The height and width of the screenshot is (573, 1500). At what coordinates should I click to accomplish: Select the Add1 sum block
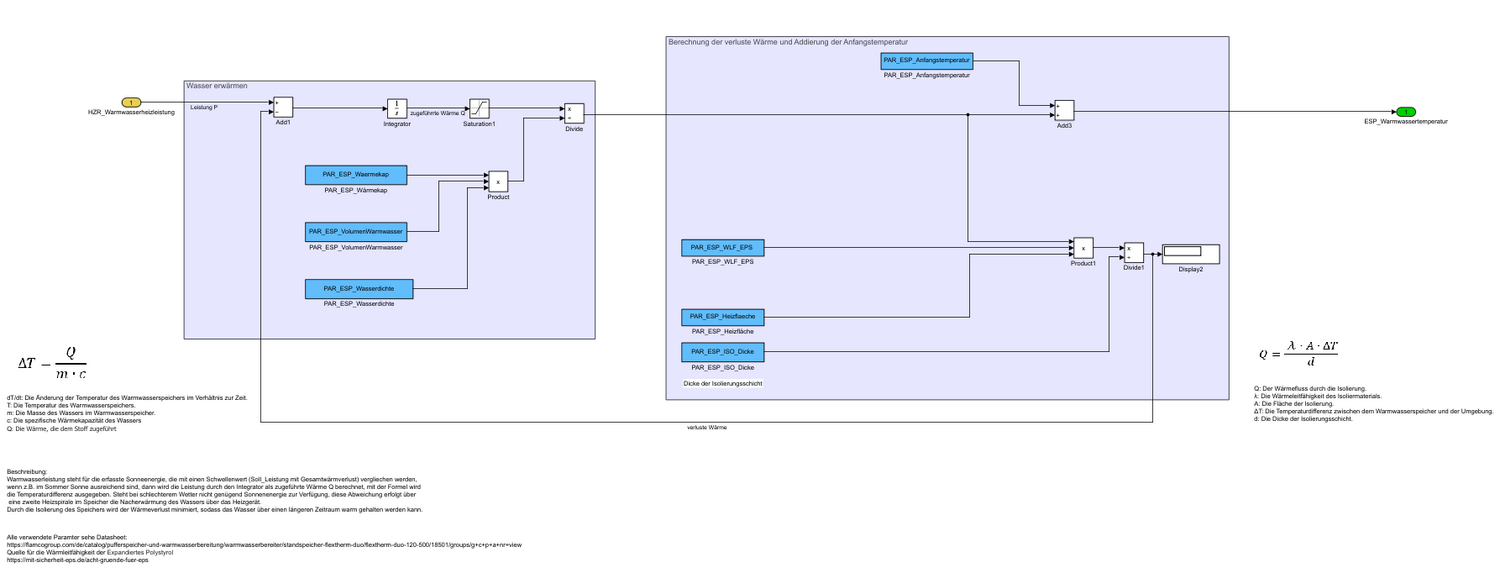pyautogui.click(x=282, y=107)
